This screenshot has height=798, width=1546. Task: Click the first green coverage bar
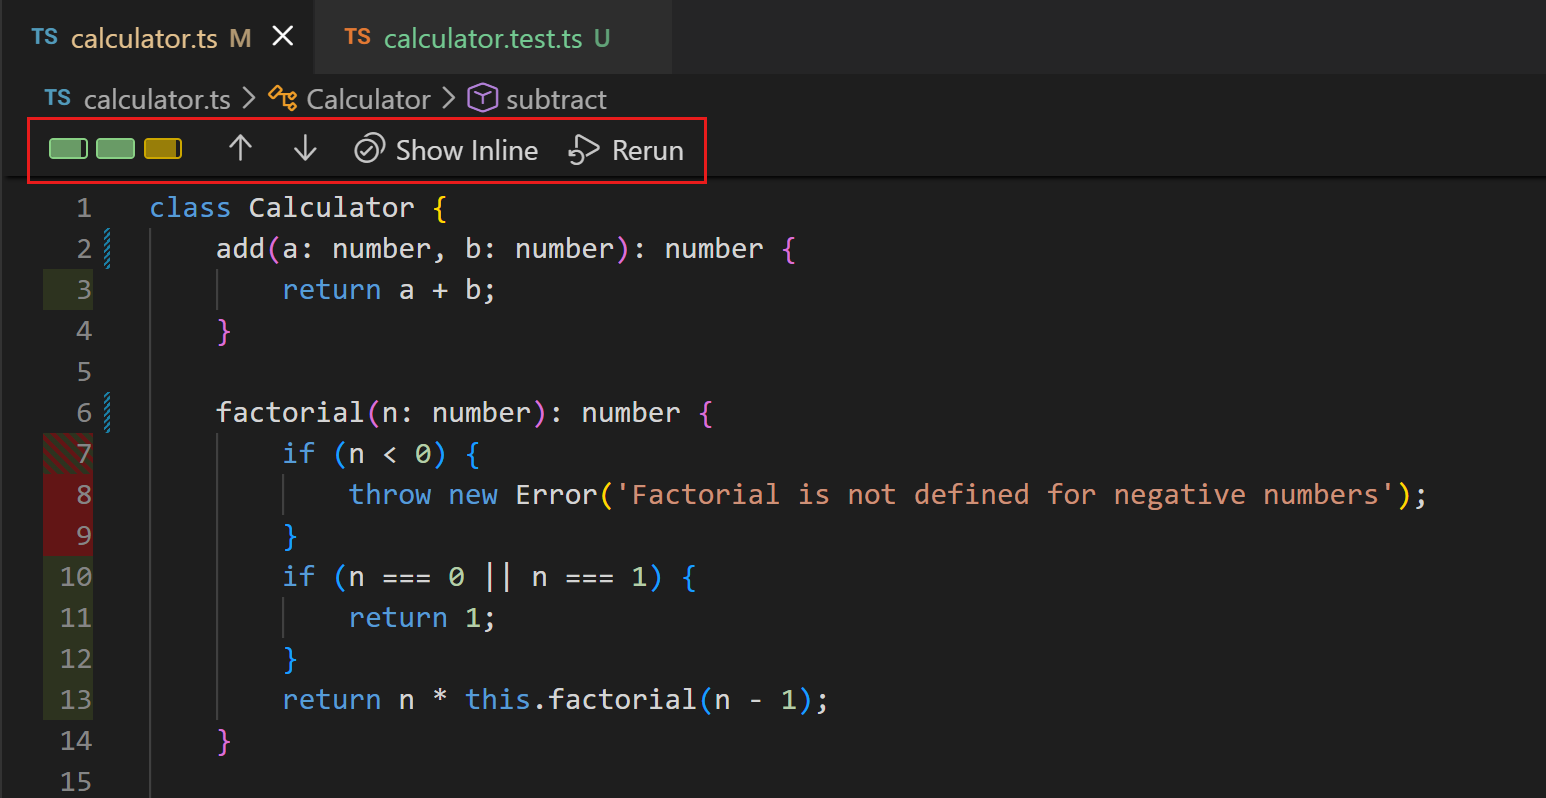[68, 149]
